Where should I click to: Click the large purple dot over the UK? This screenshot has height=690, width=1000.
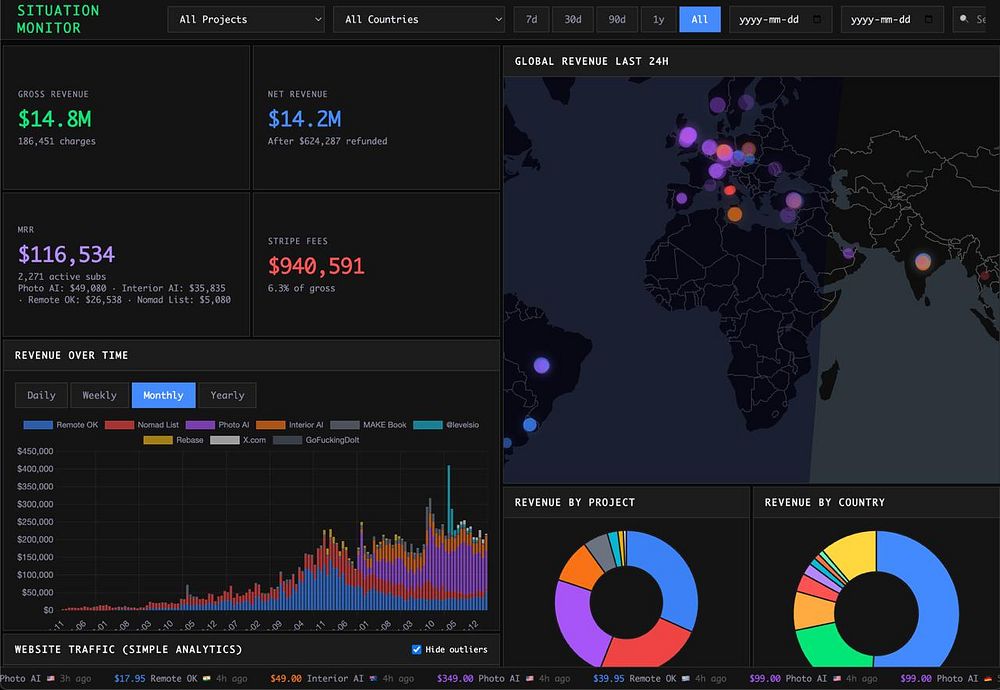pos(688,136)
